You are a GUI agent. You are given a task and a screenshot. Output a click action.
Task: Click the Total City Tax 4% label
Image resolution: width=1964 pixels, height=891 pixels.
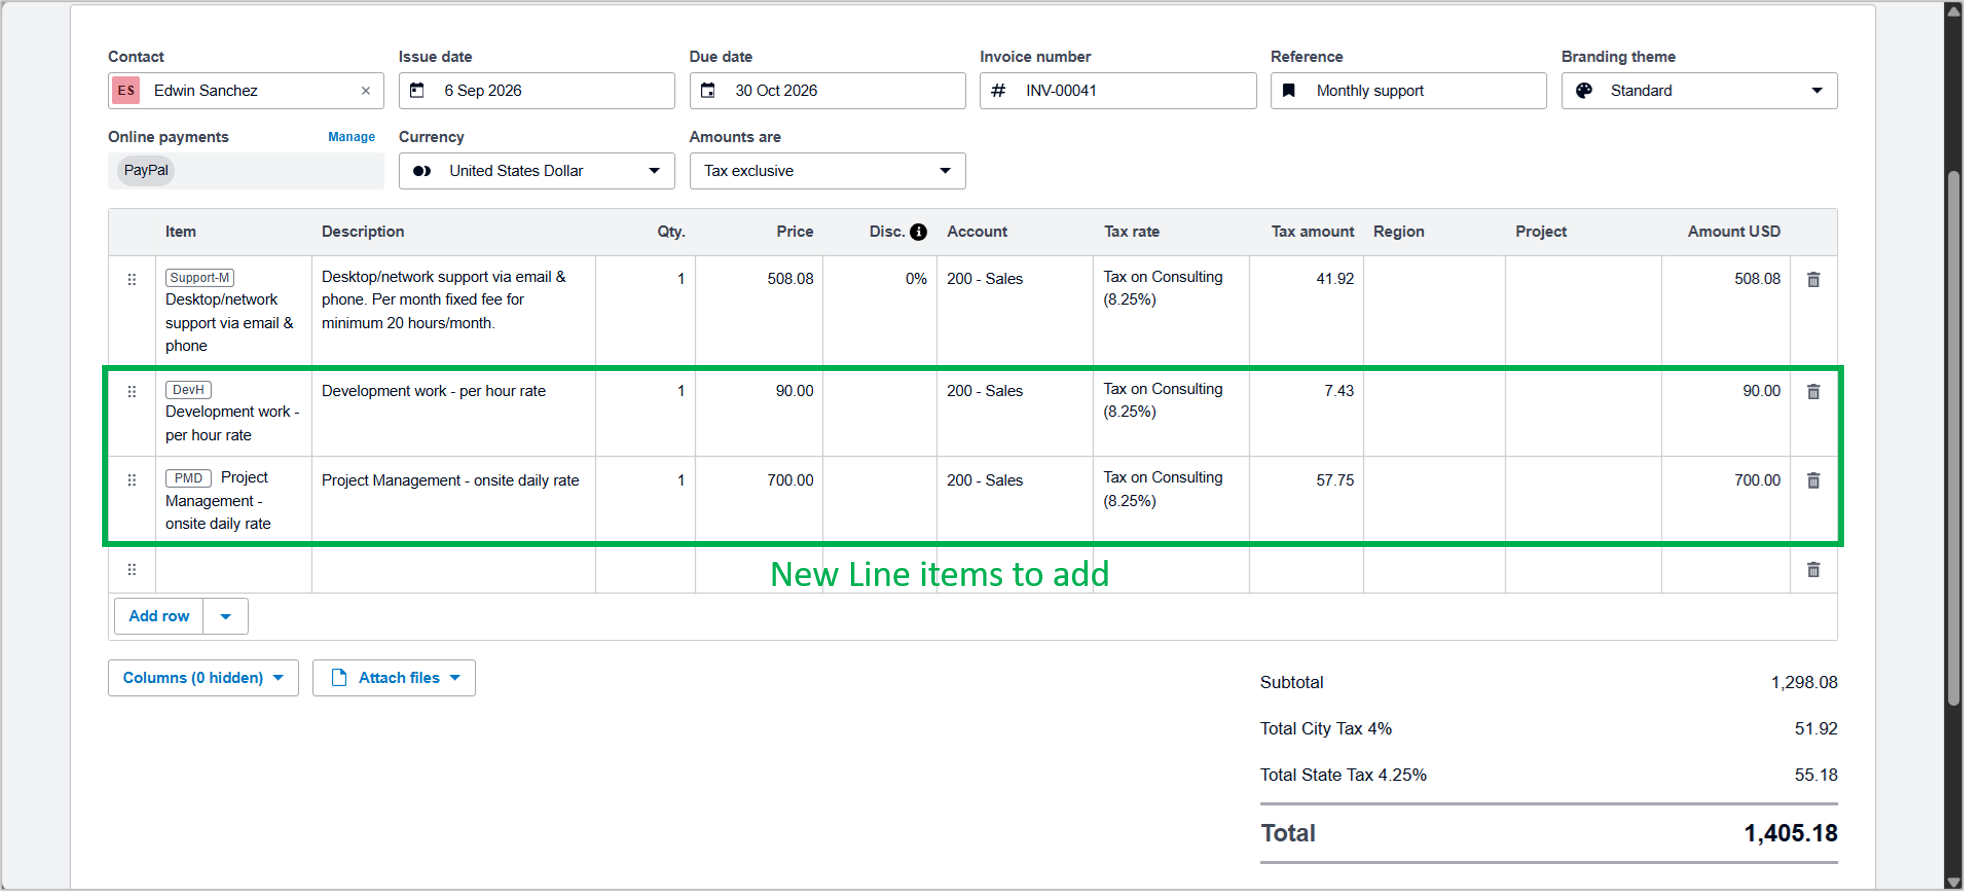pyautogui.click(x=1326, y=729)
